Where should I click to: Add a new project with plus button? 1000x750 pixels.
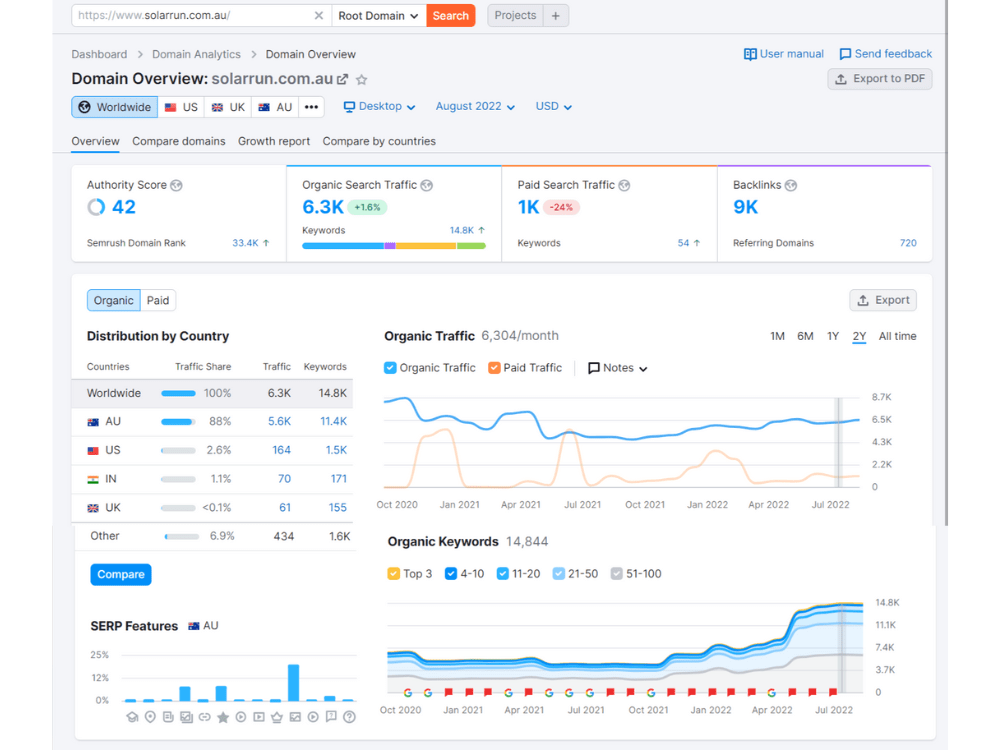[555, 15]
